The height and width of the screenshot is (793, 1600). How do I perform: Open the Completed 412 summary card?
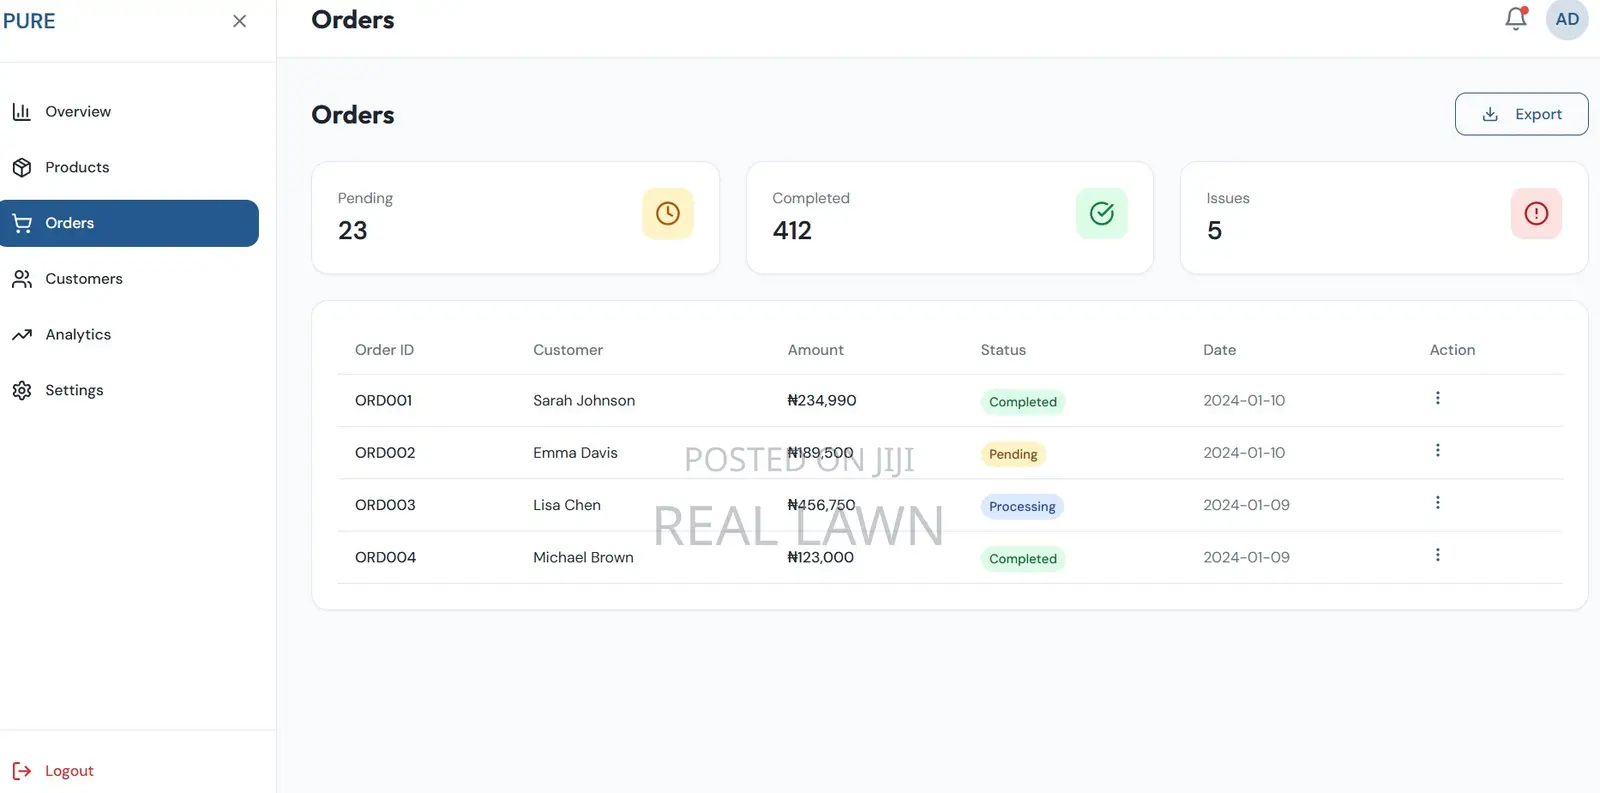[950, 217]
